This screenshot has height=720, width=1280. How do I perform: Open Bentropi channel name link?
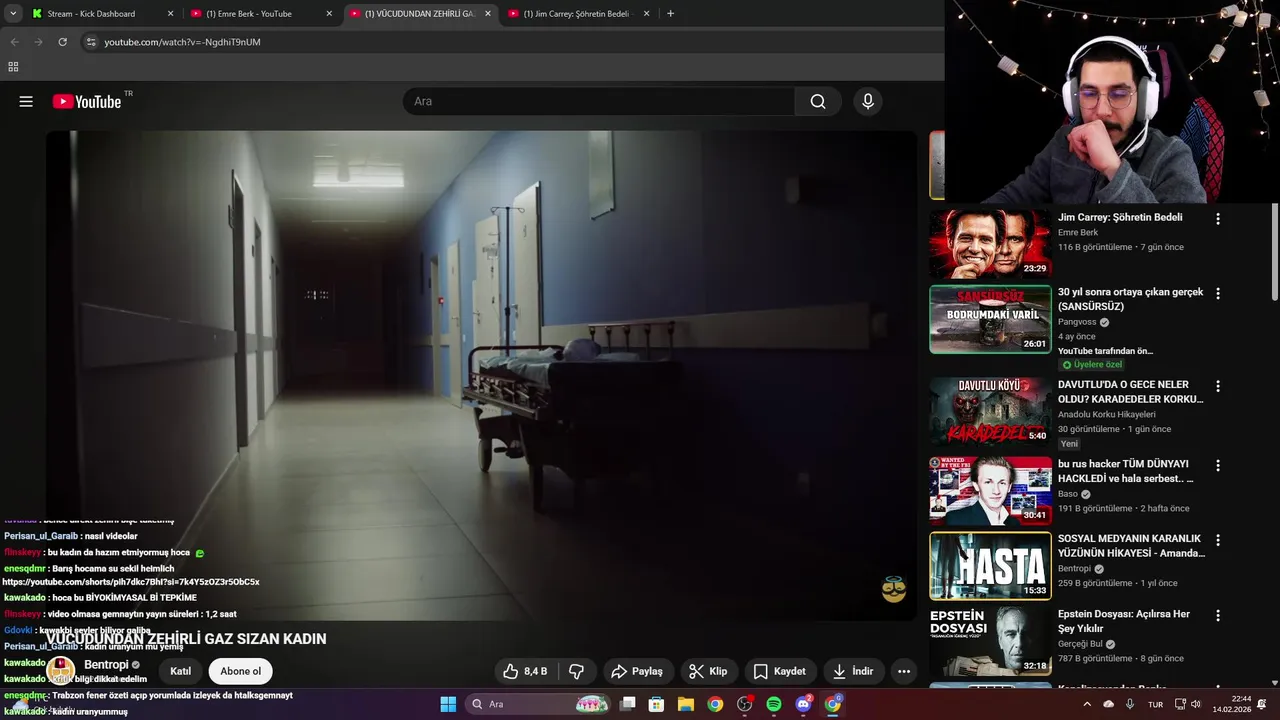107,664
